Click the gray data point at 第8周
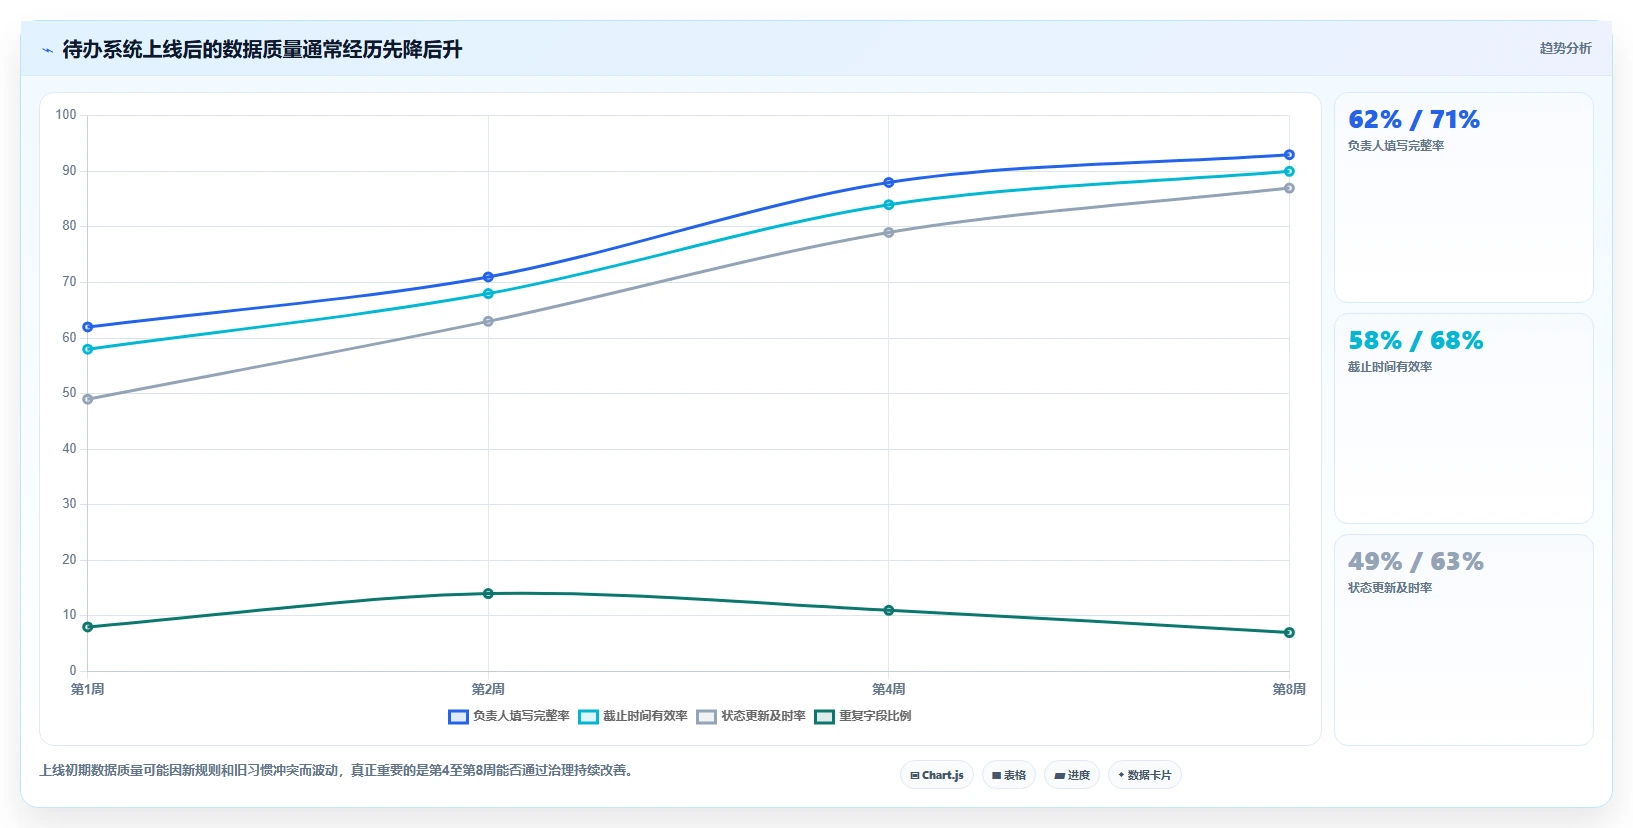The height and width of the screenshot is (828, 1633). pyautogui.click(x=1289, y=188)
